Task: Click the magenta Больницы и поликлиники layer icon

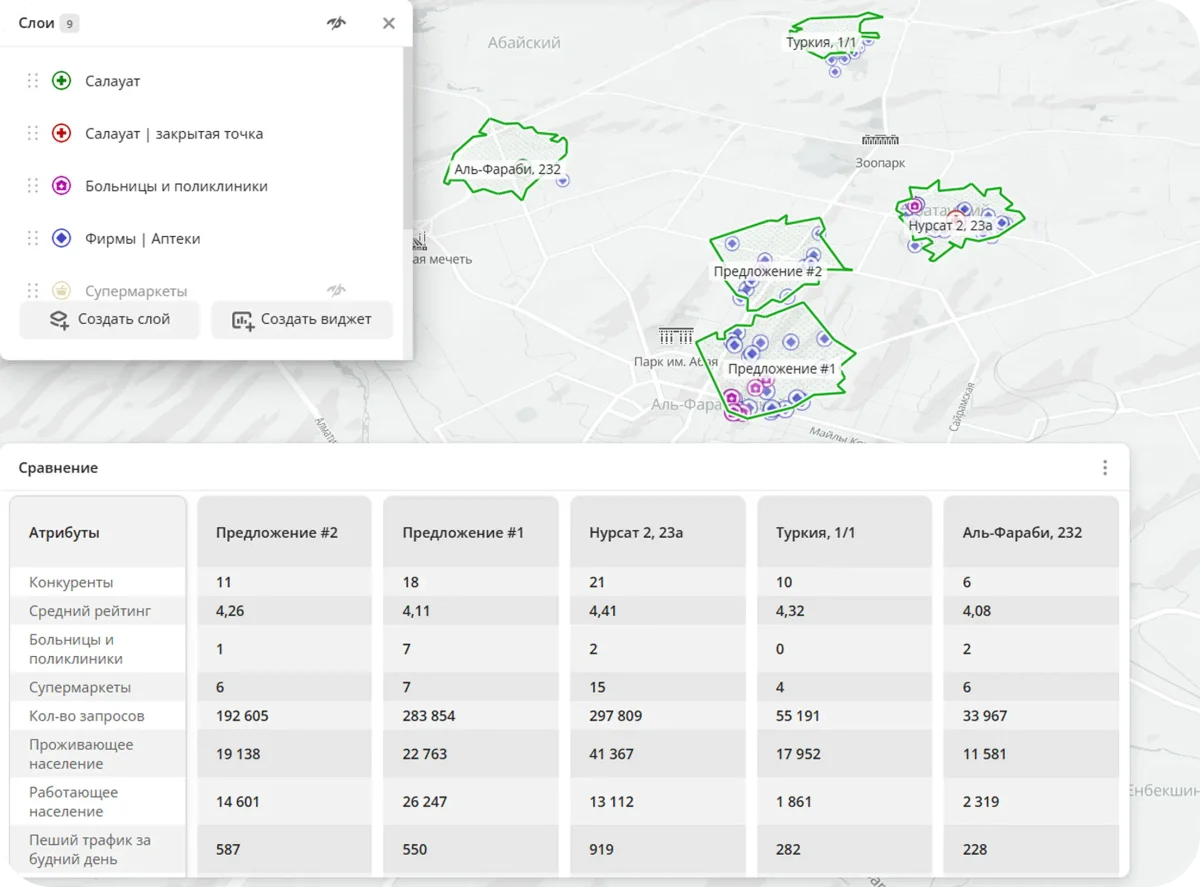Action: (61, 186)
